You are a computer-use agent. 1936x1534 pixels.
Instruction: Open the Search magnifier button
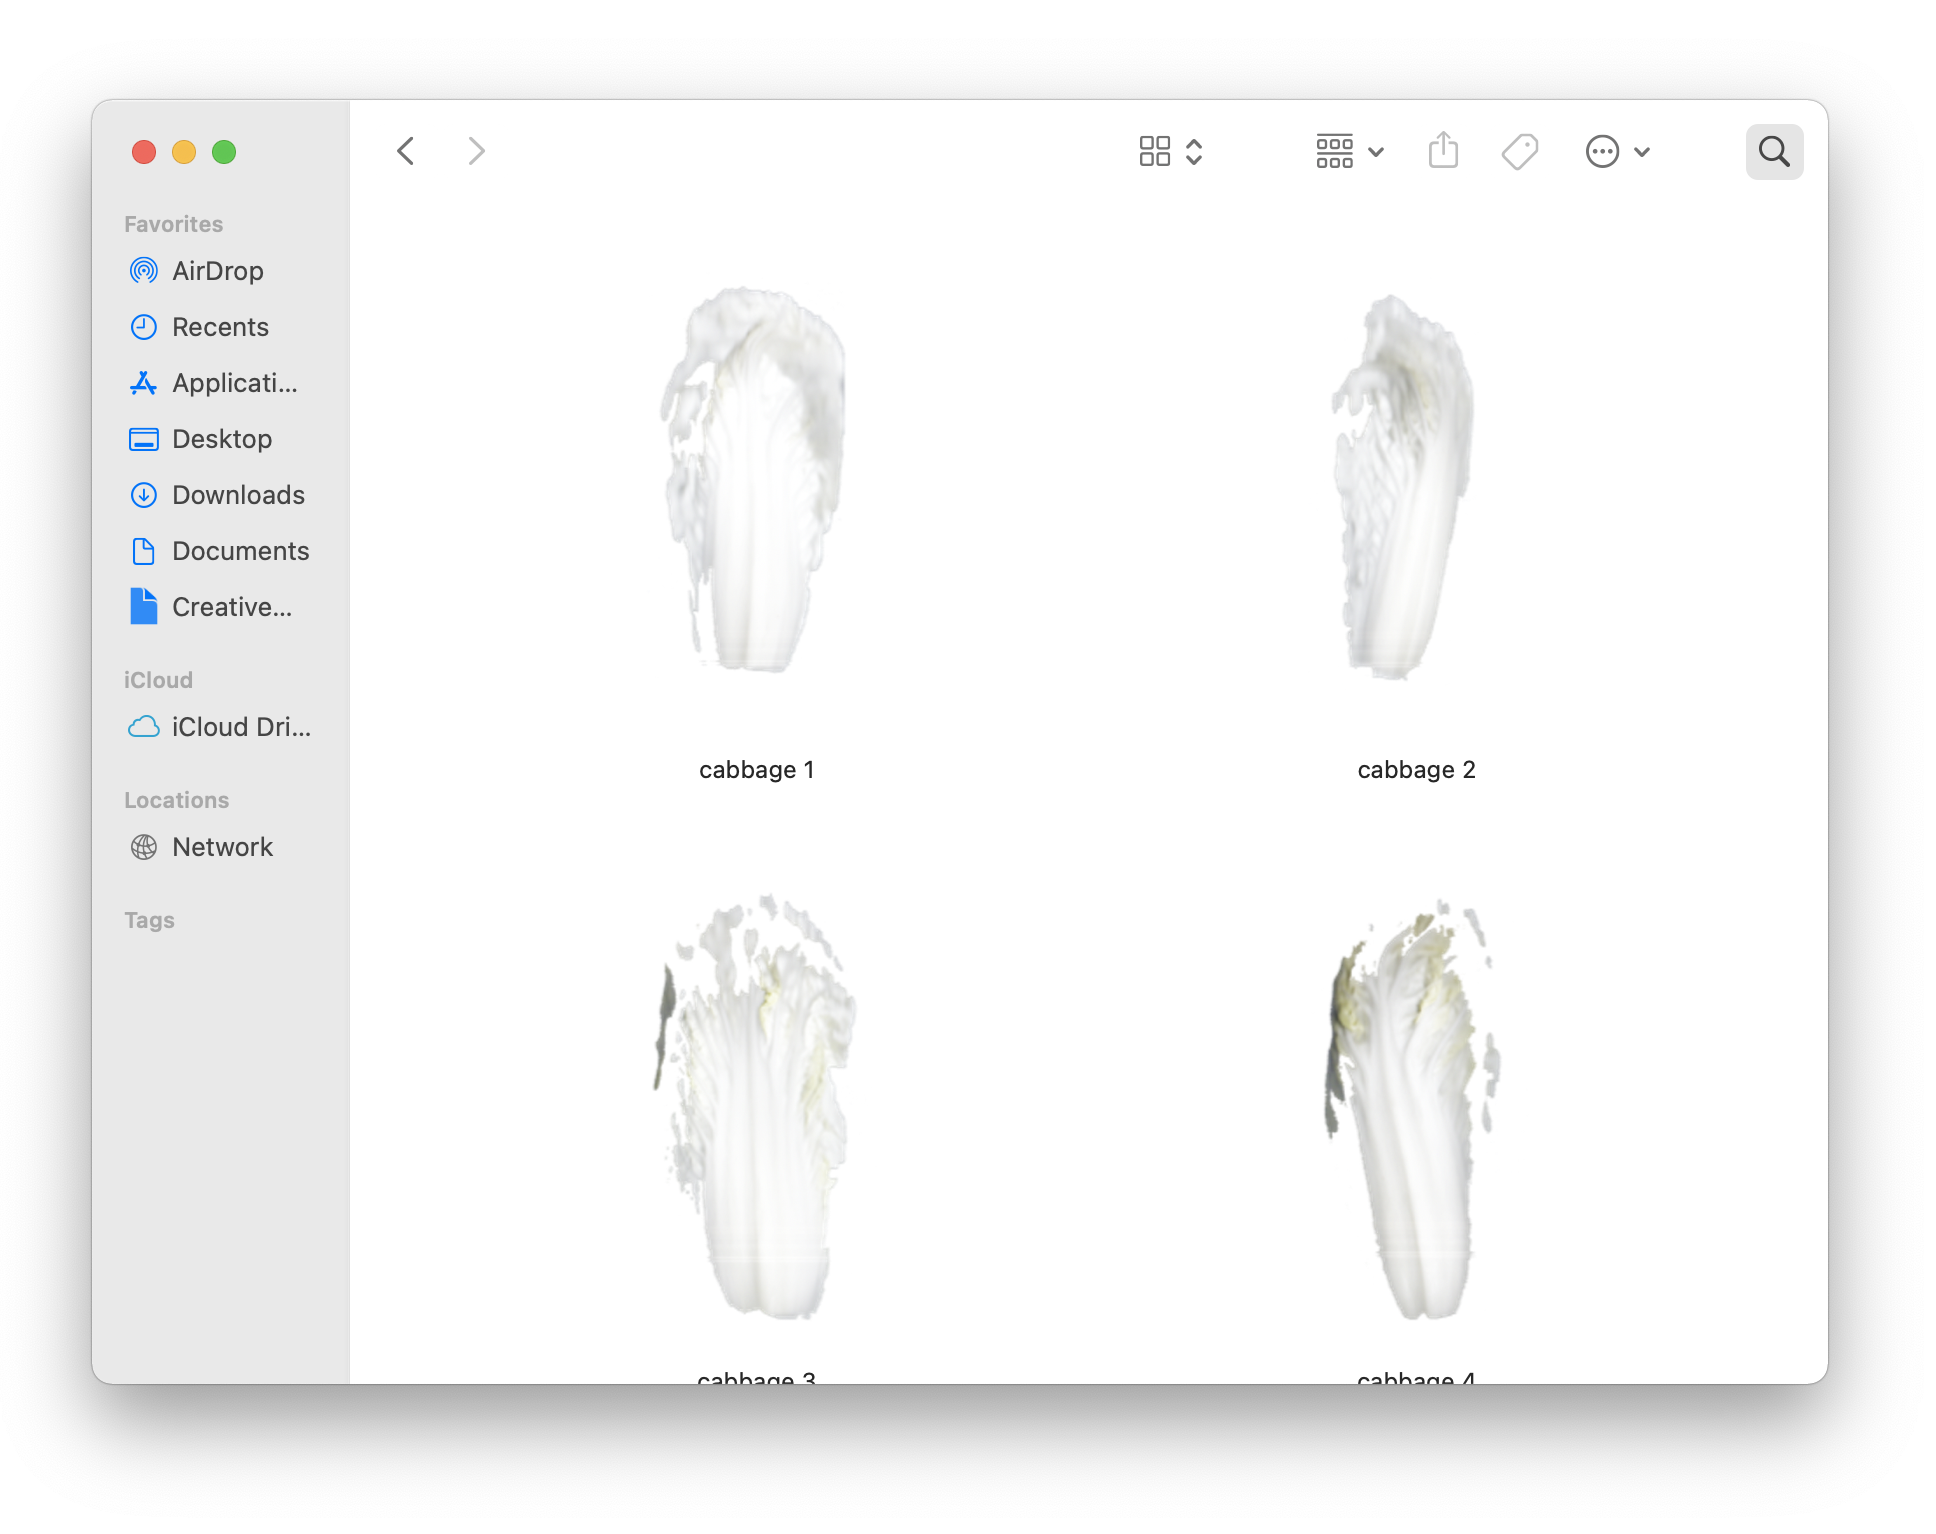[1774, 152]
